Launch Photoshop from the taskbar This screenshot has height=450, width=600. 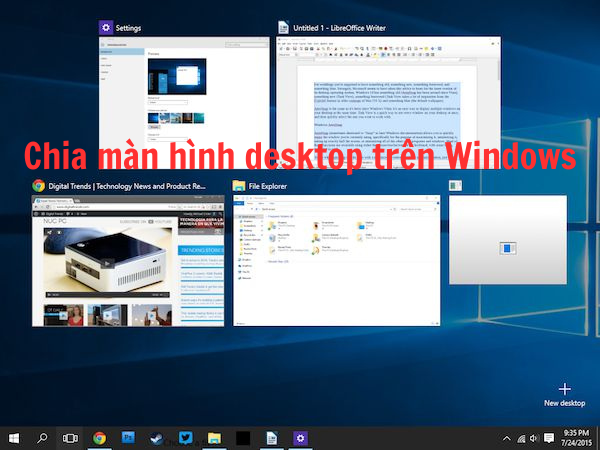(x=128, y=438)
